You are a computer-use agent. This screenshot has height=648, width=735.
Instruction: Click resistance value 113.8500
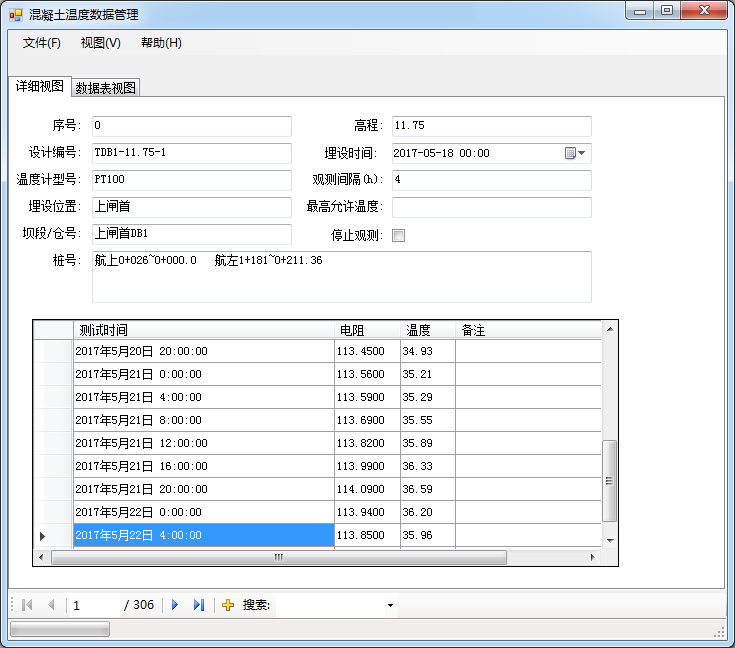tap(368, 535)
